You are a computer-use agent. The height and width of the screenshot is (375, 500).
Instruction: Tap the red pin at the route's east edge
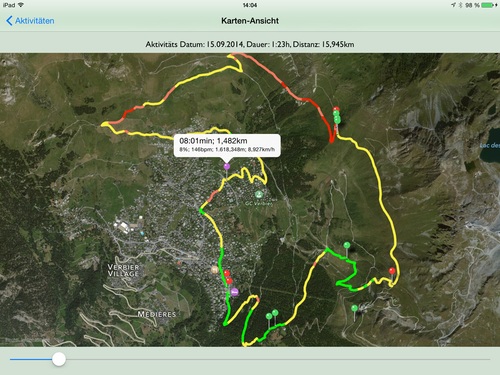coord(392,271)
